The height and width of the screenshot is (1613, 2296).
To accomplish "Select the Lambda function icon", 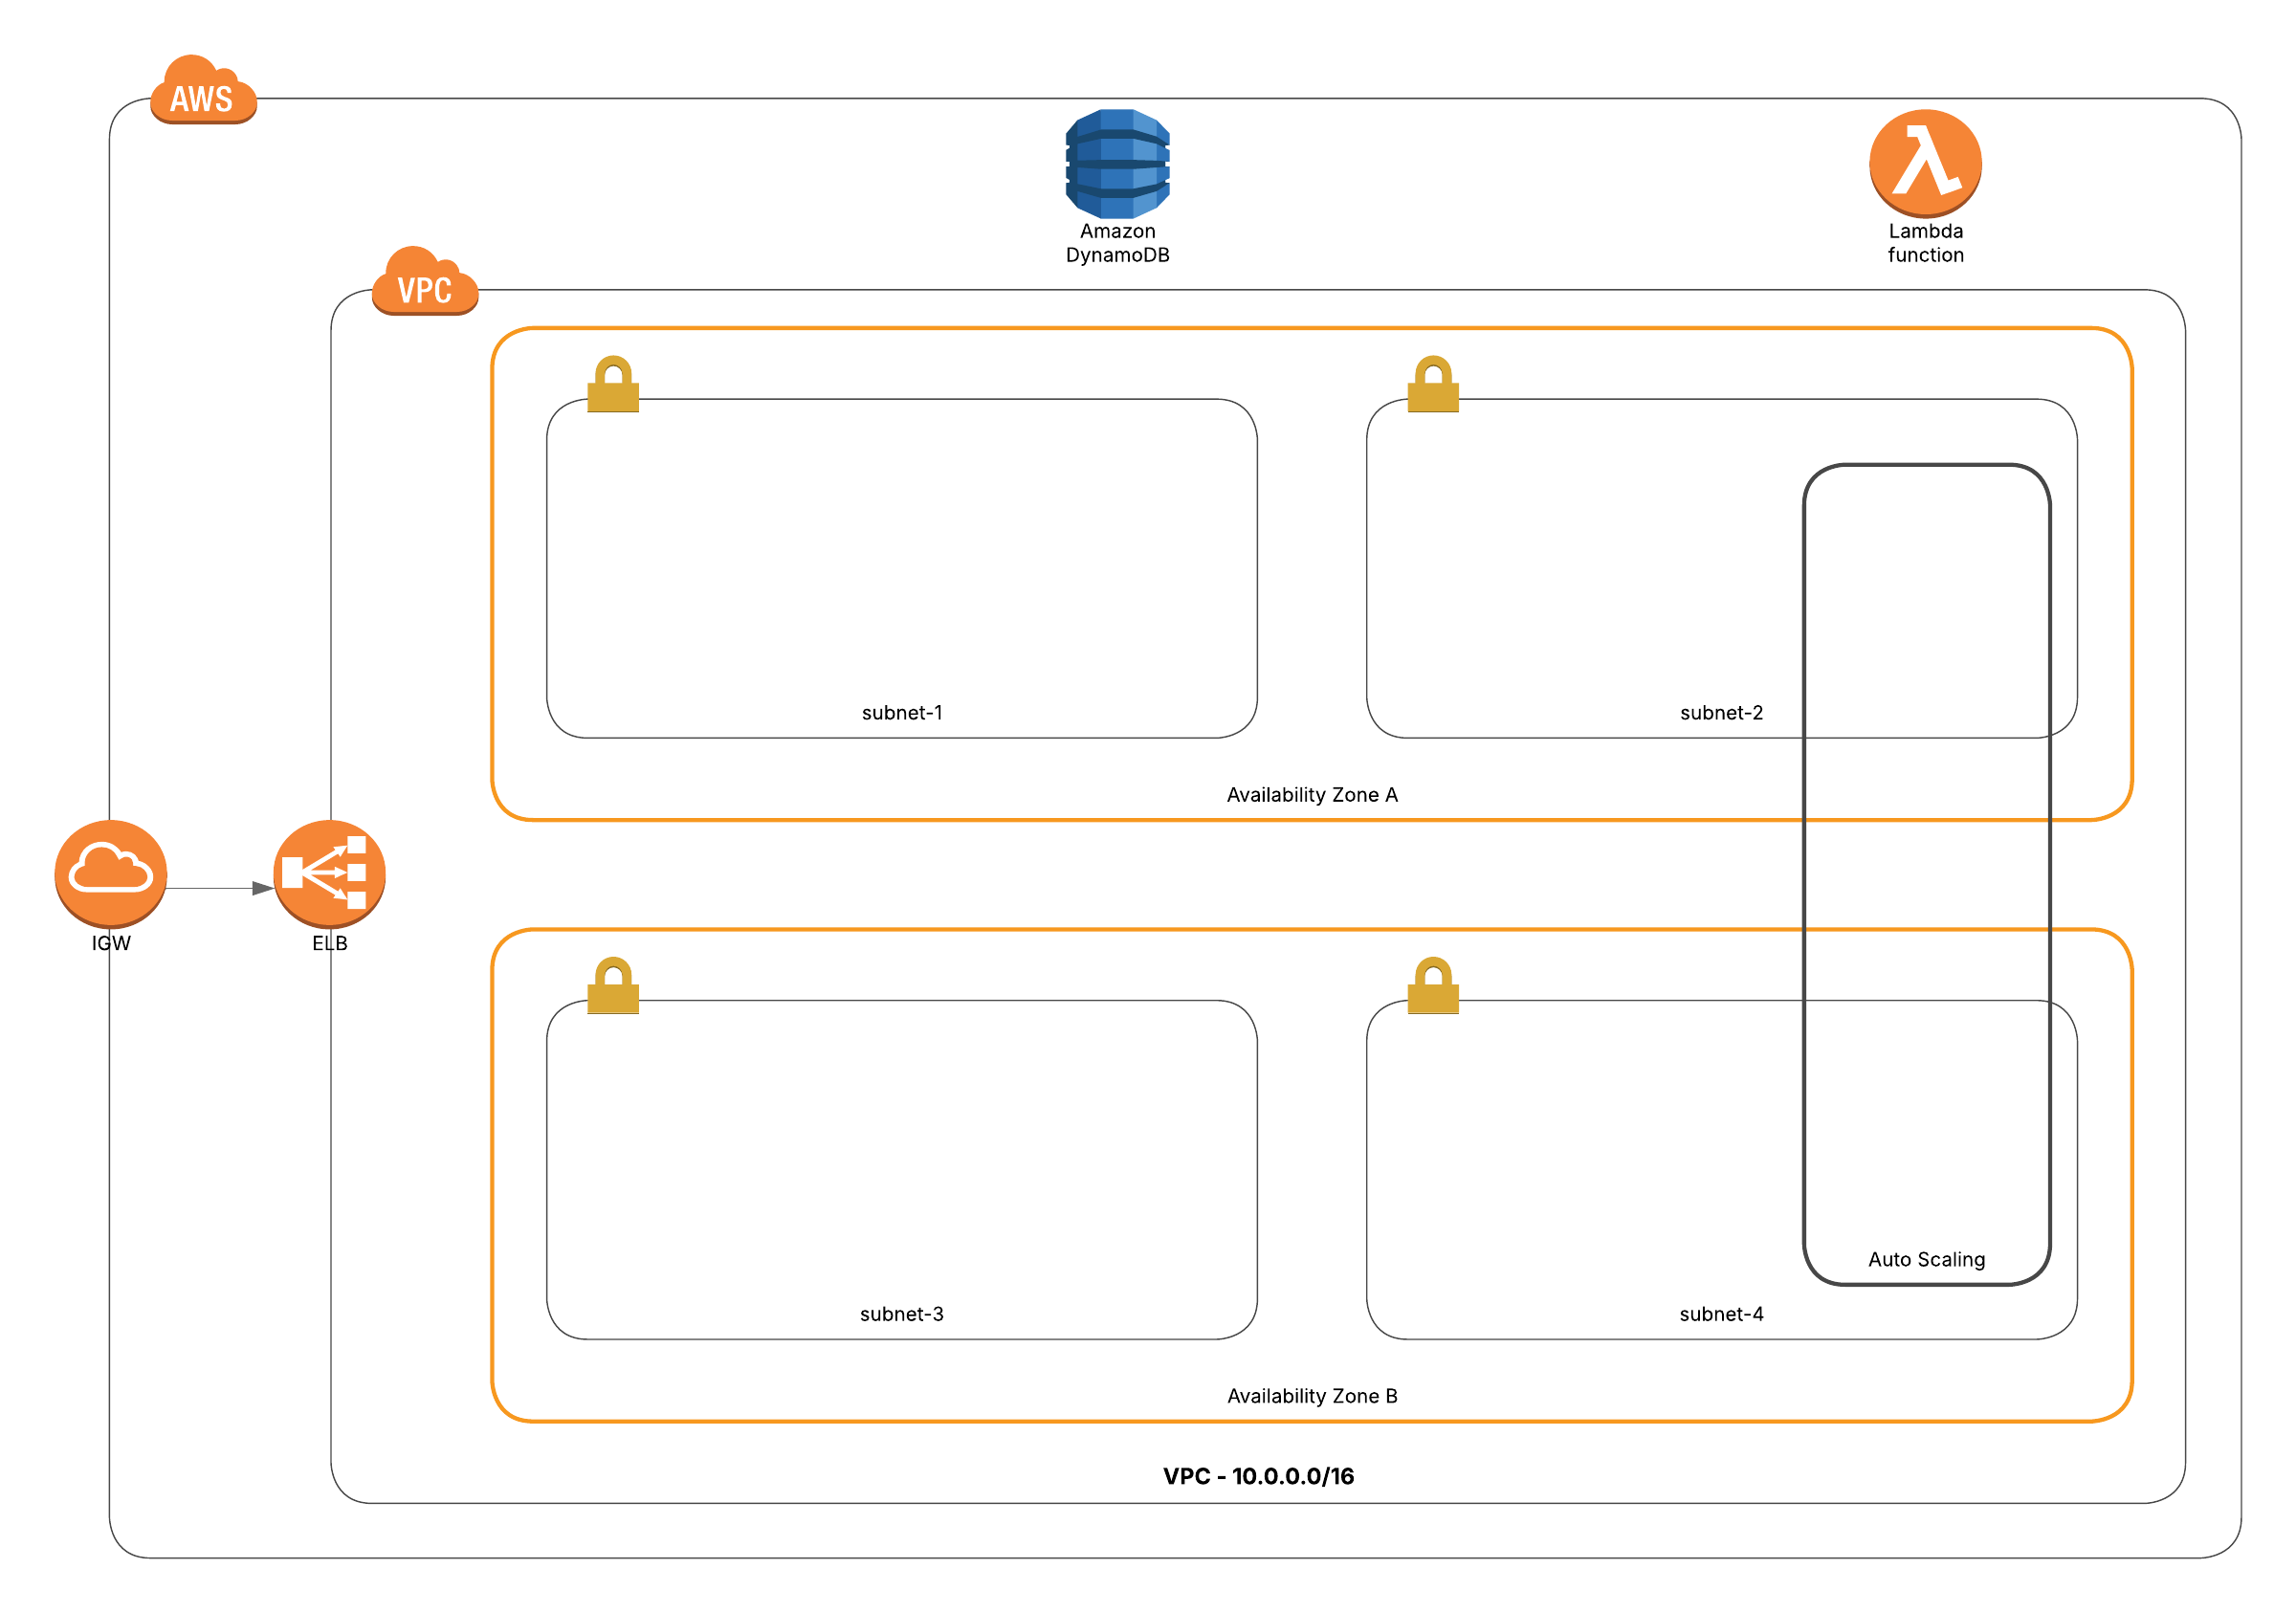I will click(x=1925, y=161).
